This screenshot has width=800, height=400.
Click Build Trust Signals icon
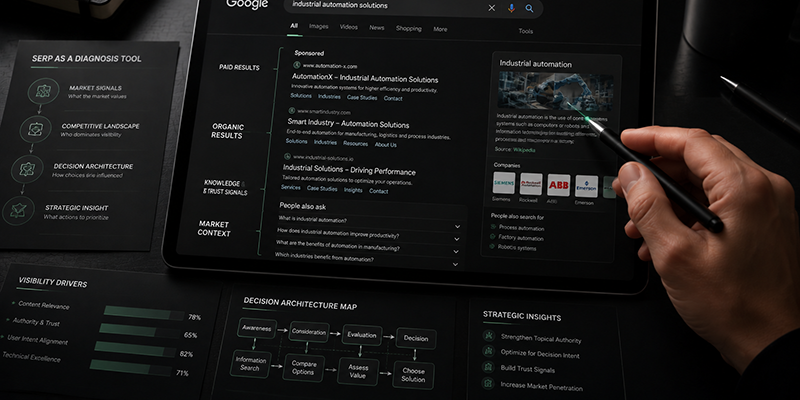point(488,367)
